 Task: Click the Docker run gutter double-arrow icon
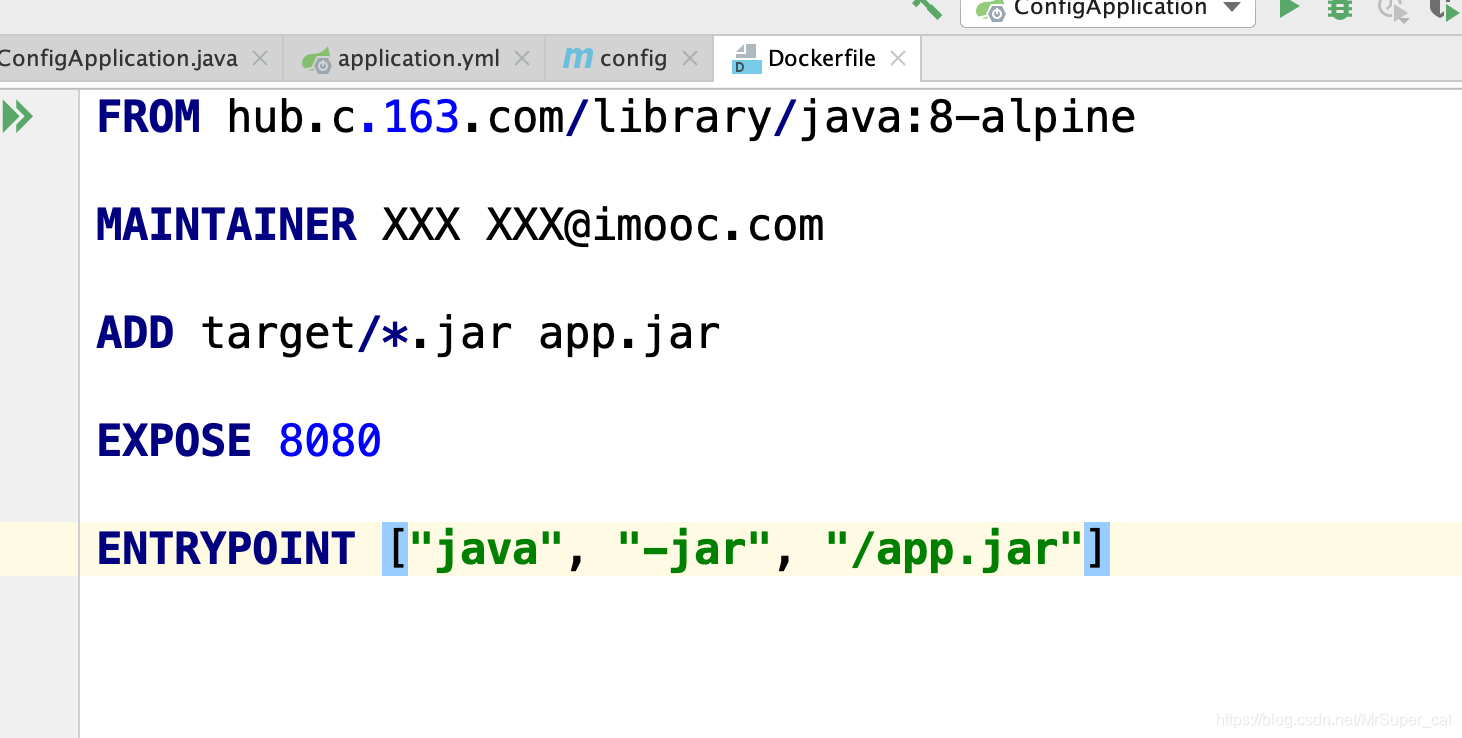click(x=17, y=117)
